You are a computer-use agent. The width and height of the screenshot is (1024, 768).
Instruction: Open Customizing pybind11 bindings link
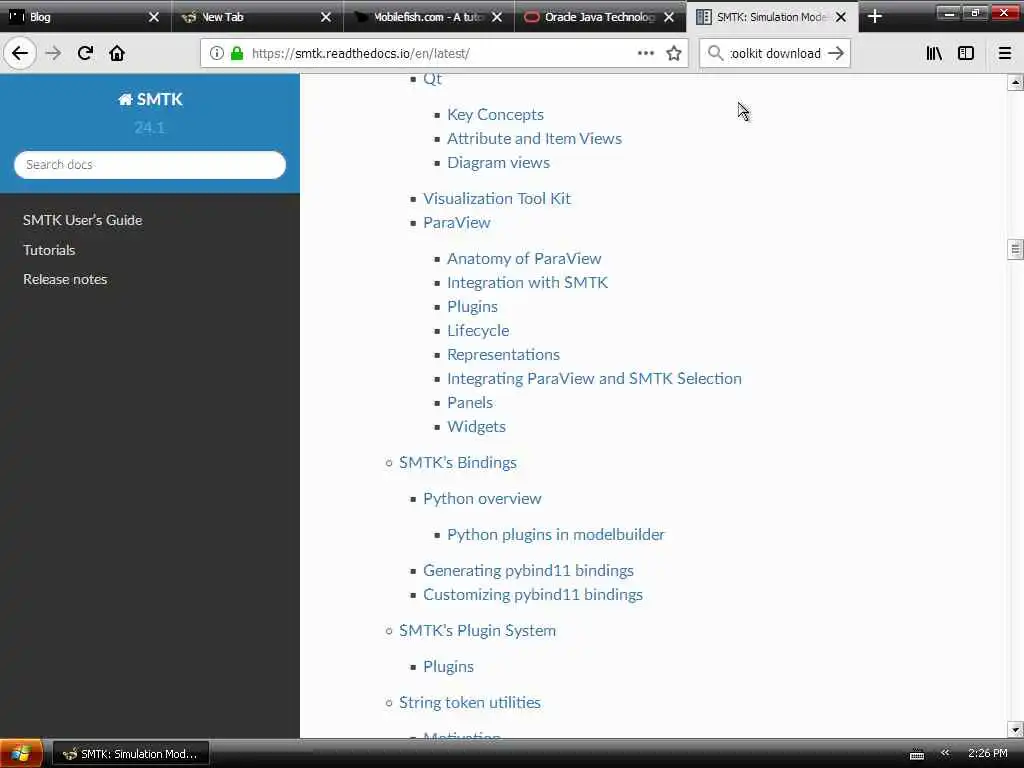click(x=533, y=595)
